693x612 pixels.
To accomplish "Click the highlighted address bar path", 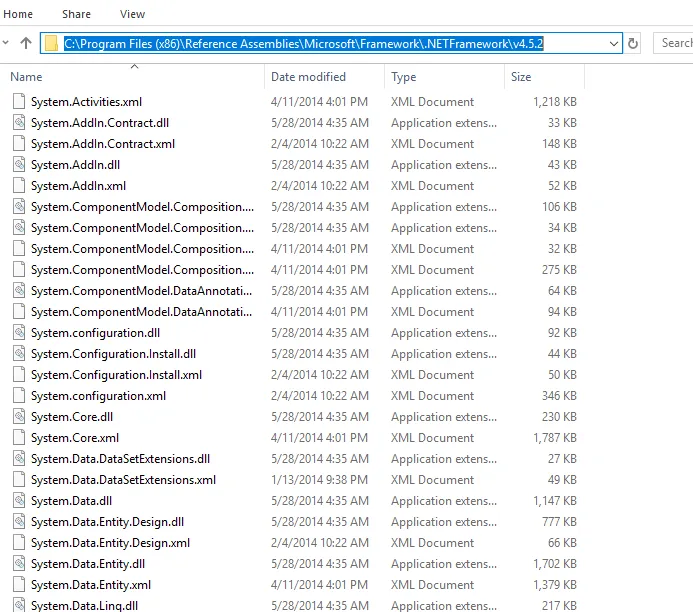I will click(x=304, y=43).
